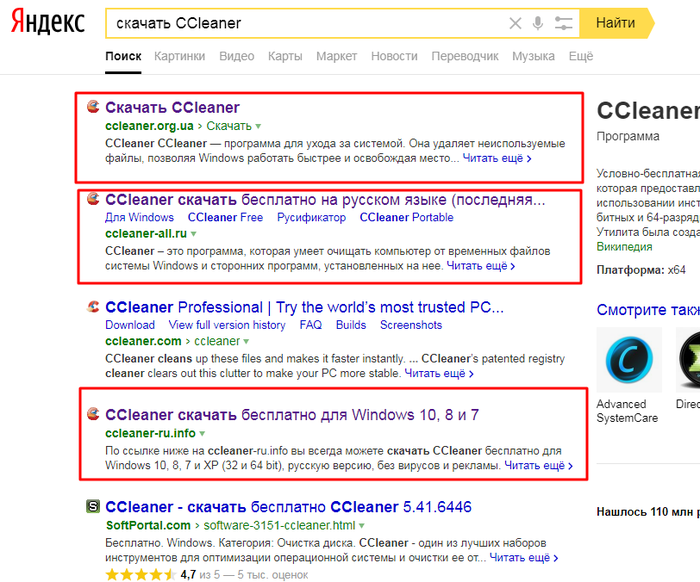Viewport: 700px width, 582px height.
Task: Open CCleaner Portable sitelink
Action: [x=407, y=217]
